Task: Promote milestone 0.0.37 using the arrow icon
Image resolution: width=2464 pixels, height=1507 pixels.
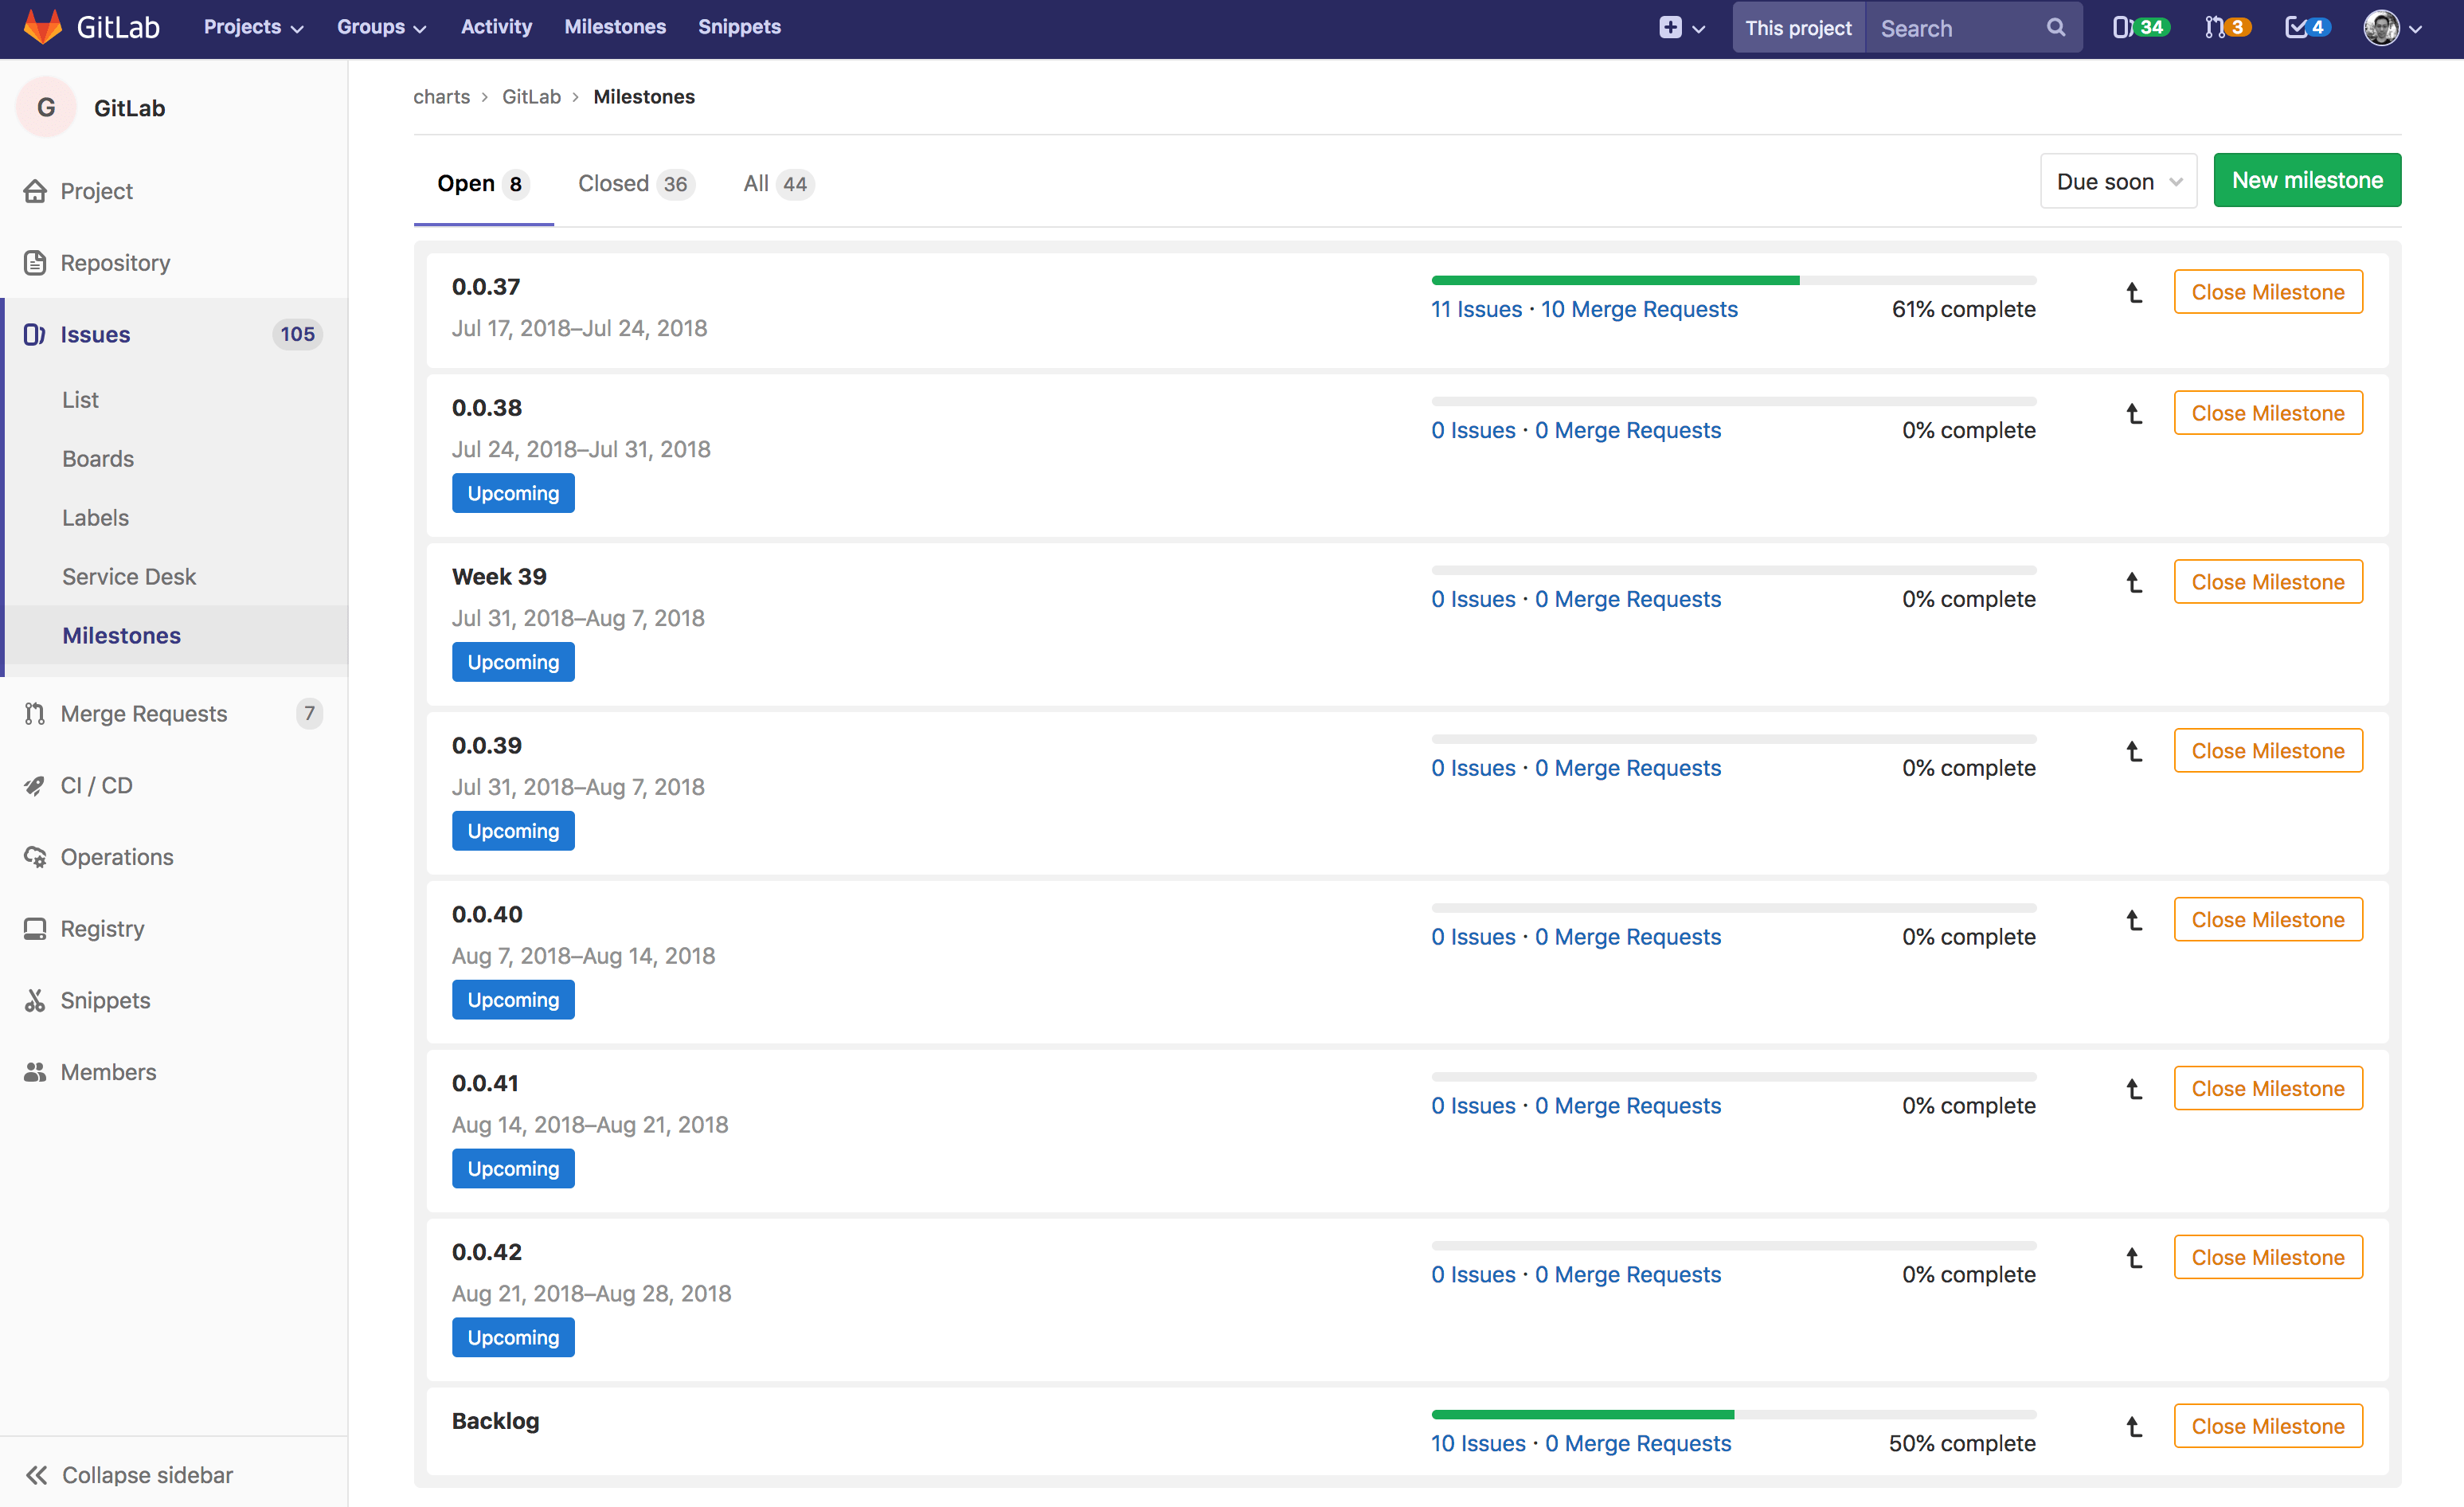Action: [2134, 292]
